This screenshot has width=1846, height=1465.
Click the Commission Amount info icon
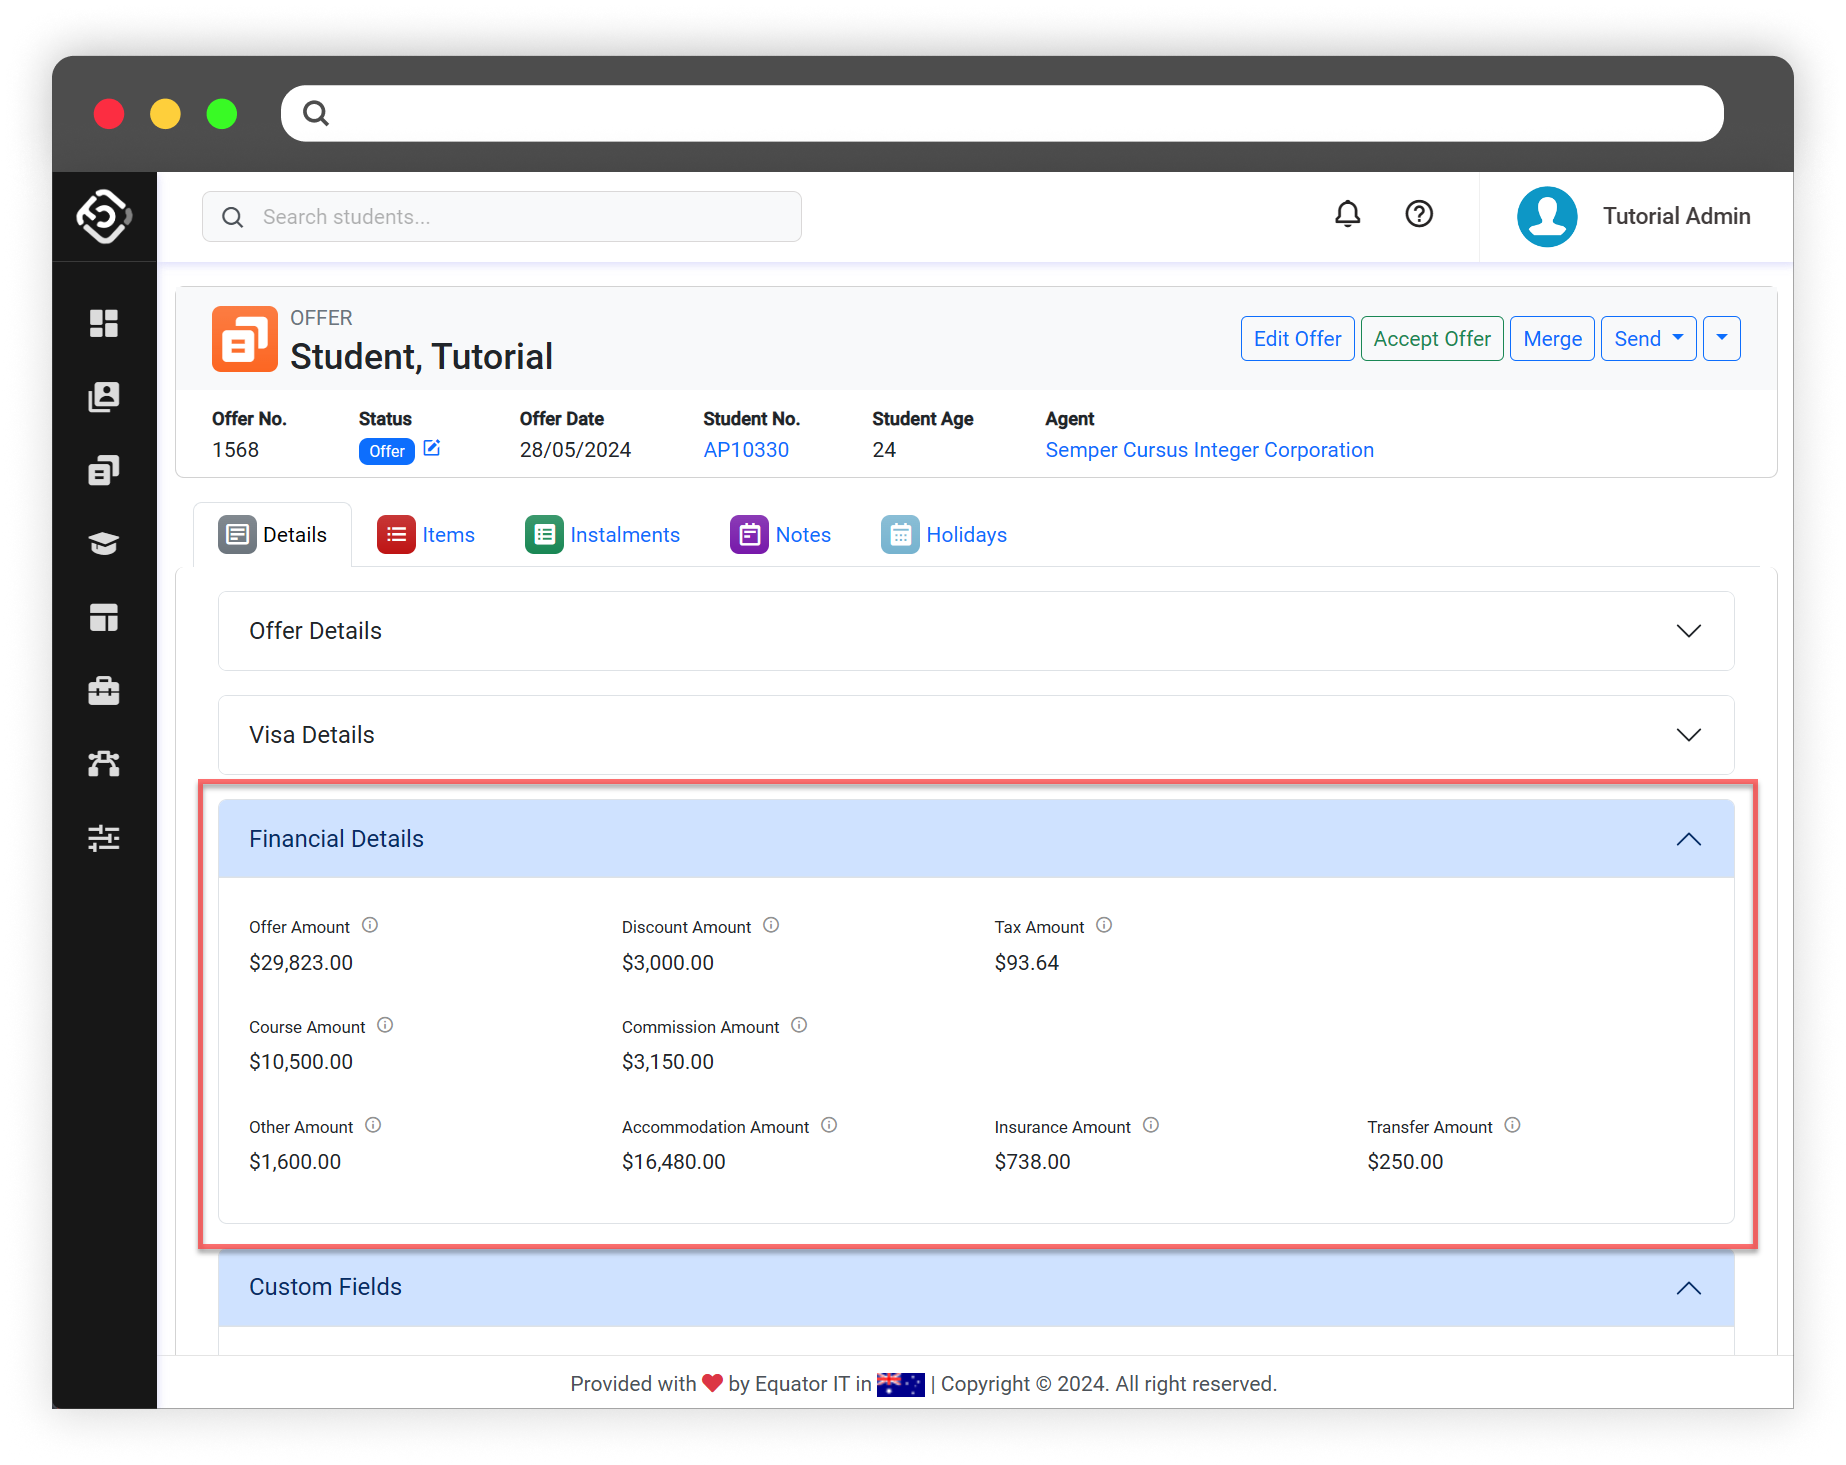click(x=799, y=1025)
